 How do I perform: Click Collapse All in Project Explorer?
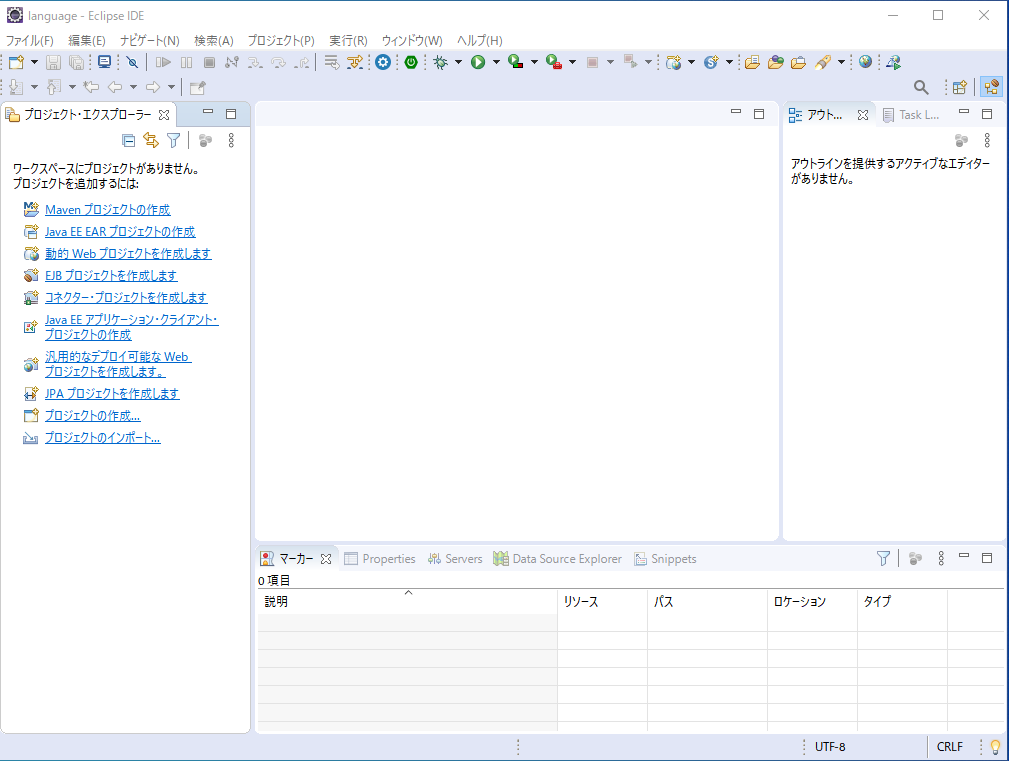pos(129,140)
